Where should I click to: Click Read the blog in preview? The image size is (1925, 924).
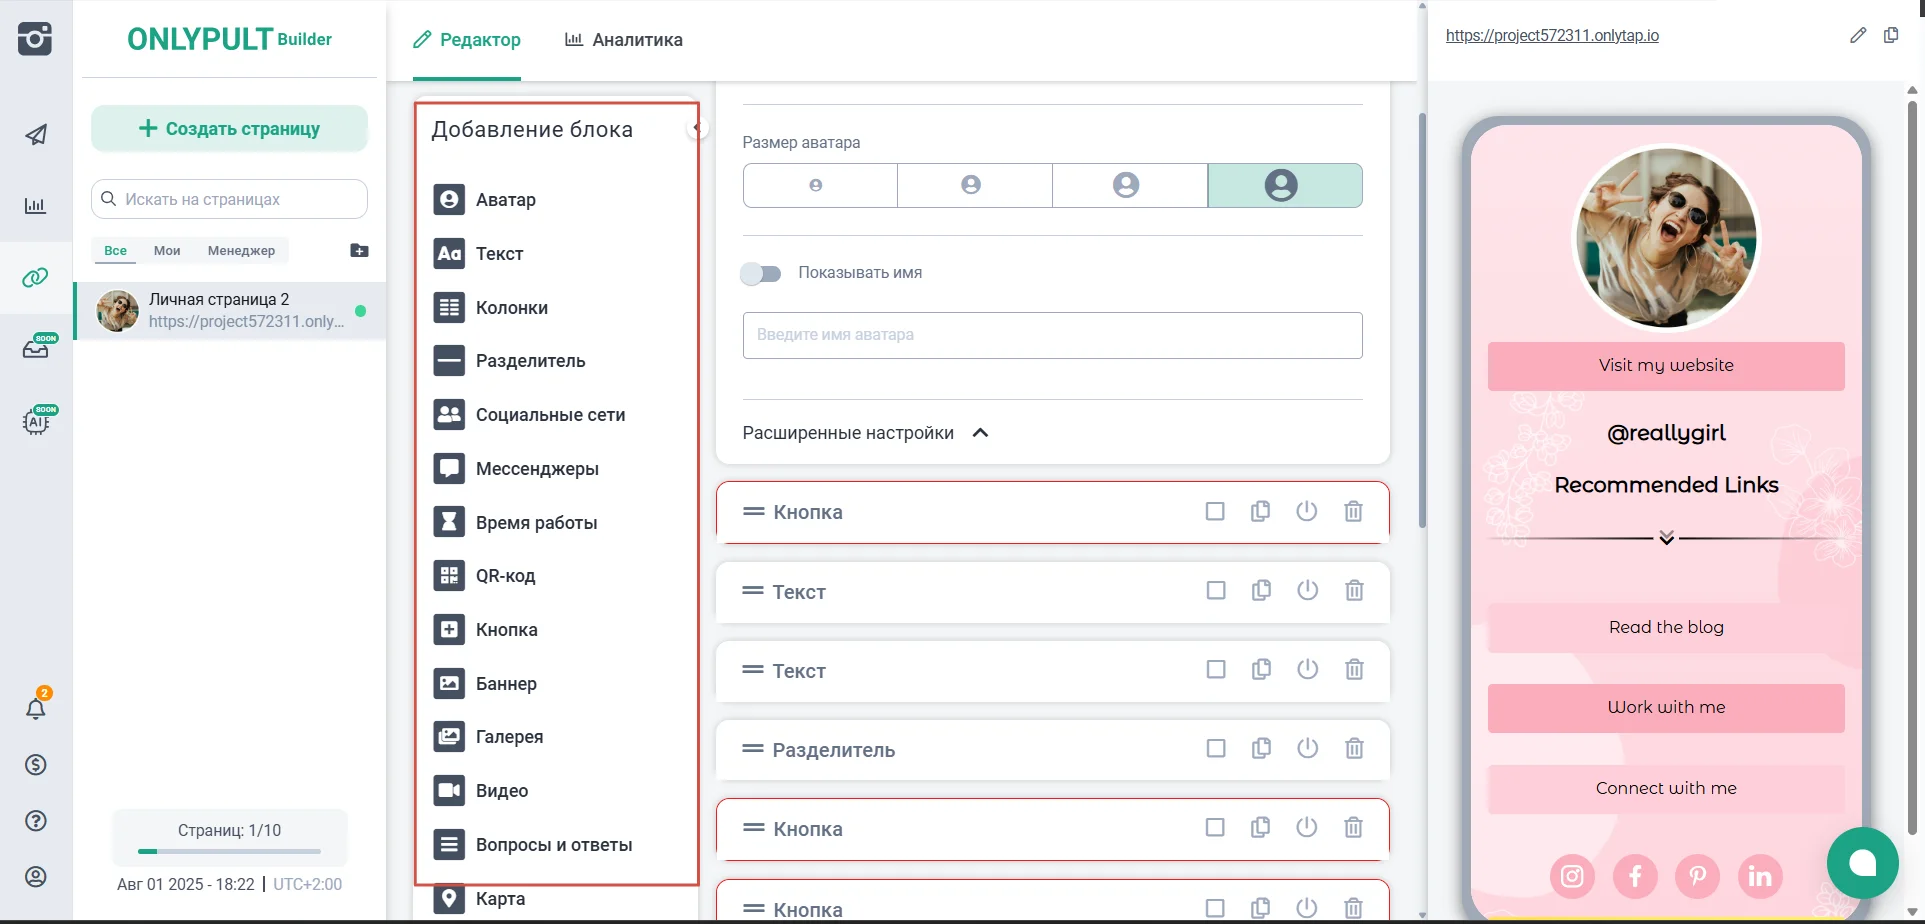click(x=1666, y=628)
